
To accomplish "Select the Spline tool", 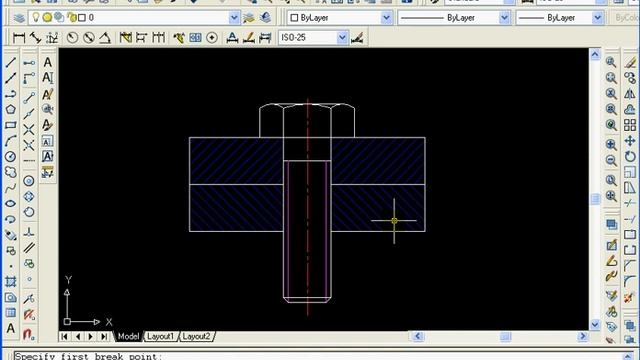I will click(x=11, y=188).
